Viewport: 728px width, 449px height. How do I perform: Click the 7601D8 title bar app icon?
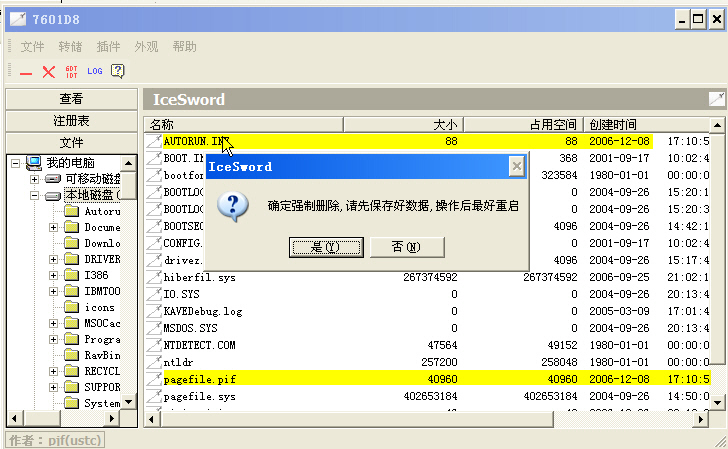tap(18, 19)
